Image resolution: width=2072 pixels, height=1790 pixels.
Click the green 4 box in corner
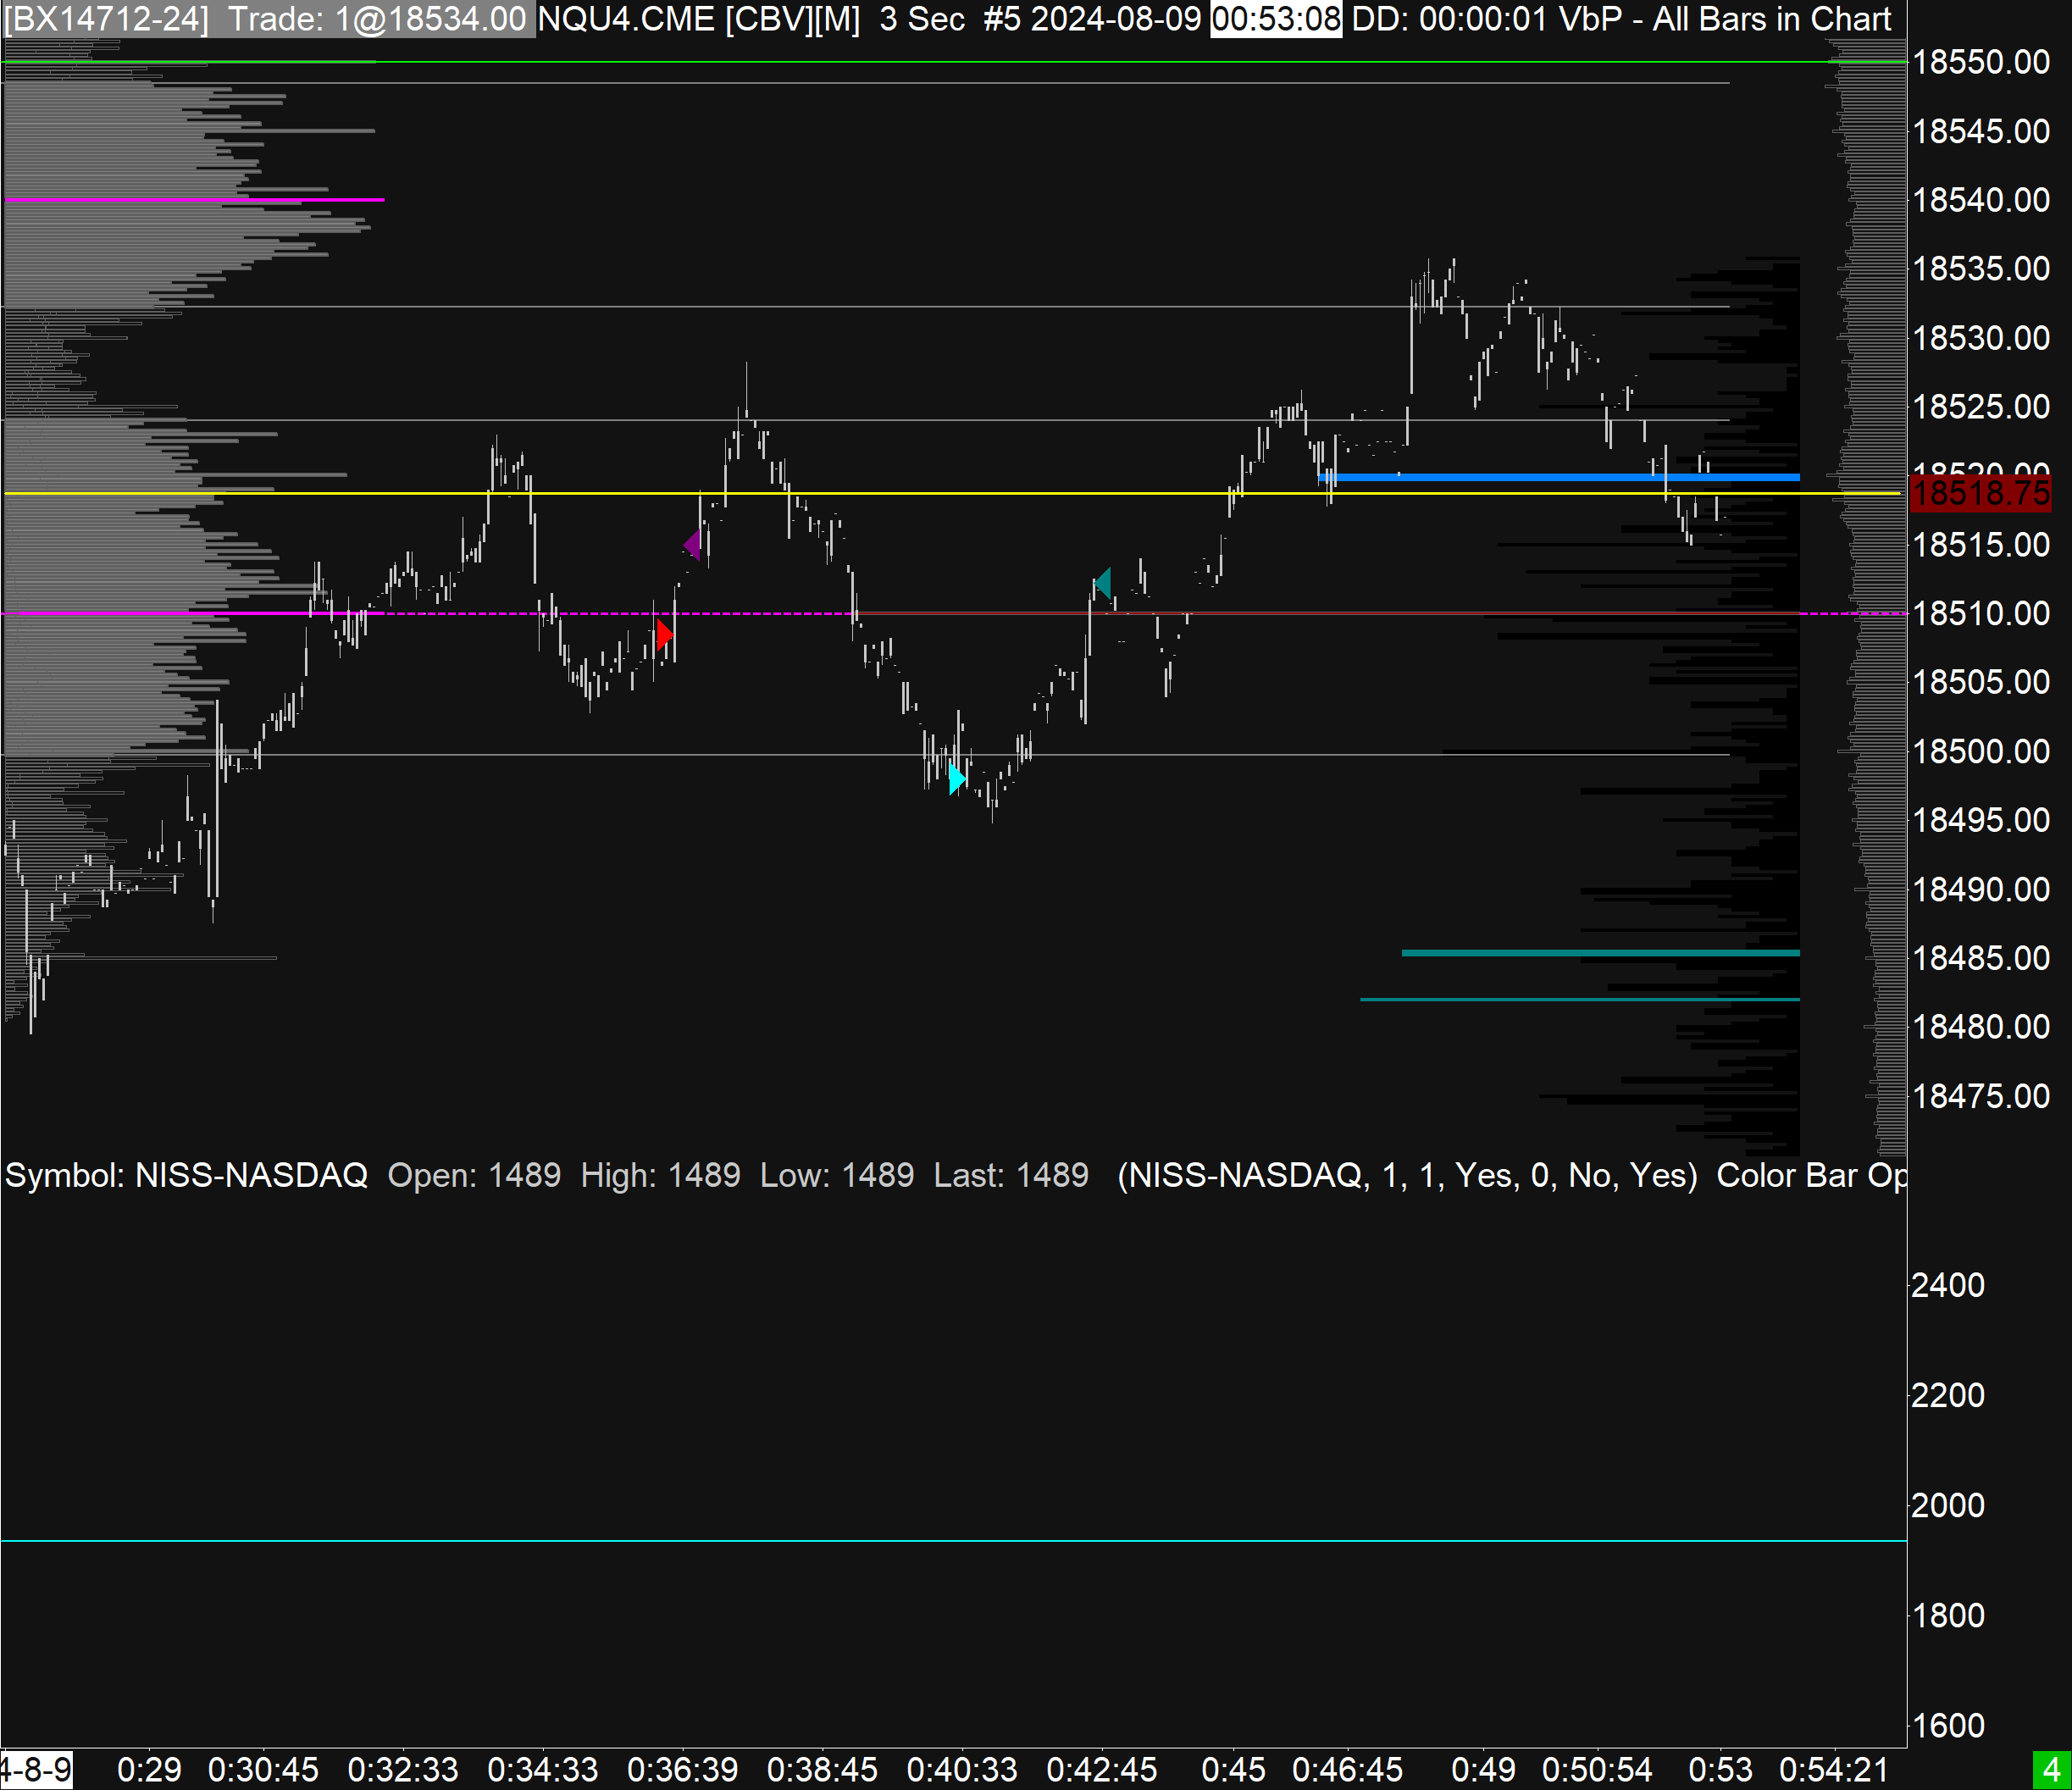coord(2051,1769)
